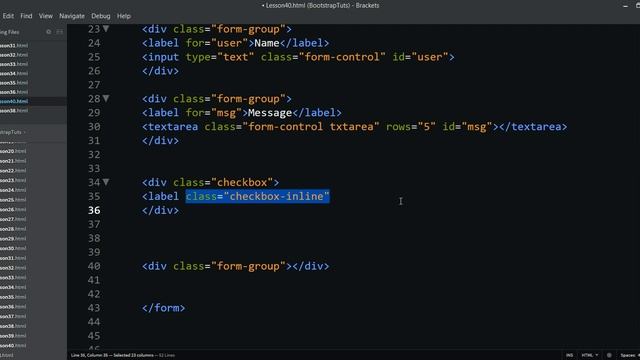This screenshot has width=640, height=360.
Task: Click the type="text" attribute on line 25
Action: click(220, 57)
